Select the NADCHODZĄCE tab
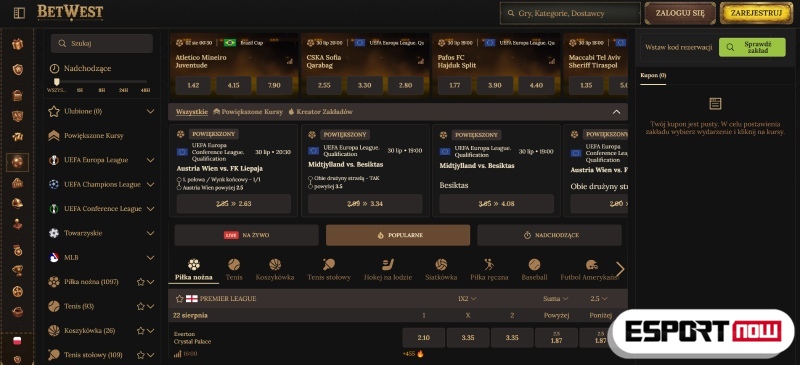 549,235
